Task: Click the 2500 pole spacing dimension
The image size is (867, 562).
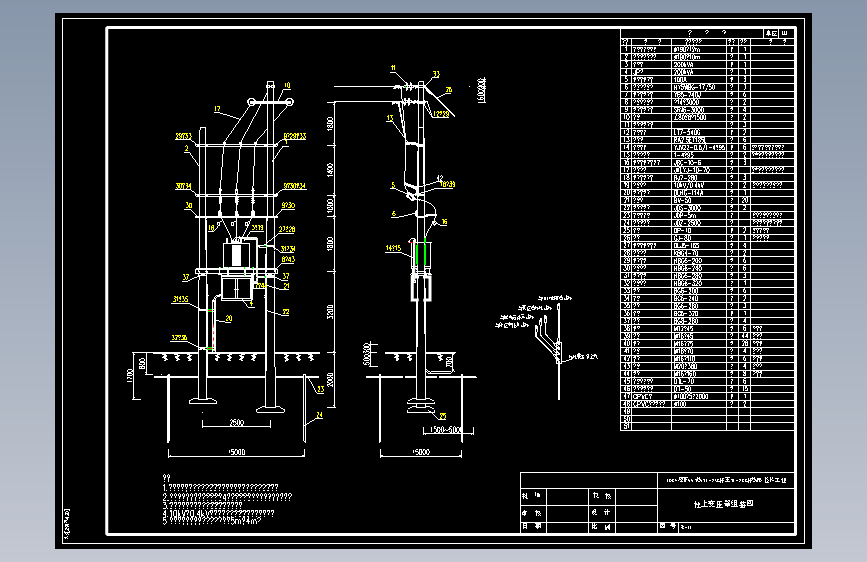Action: point(237,423)
